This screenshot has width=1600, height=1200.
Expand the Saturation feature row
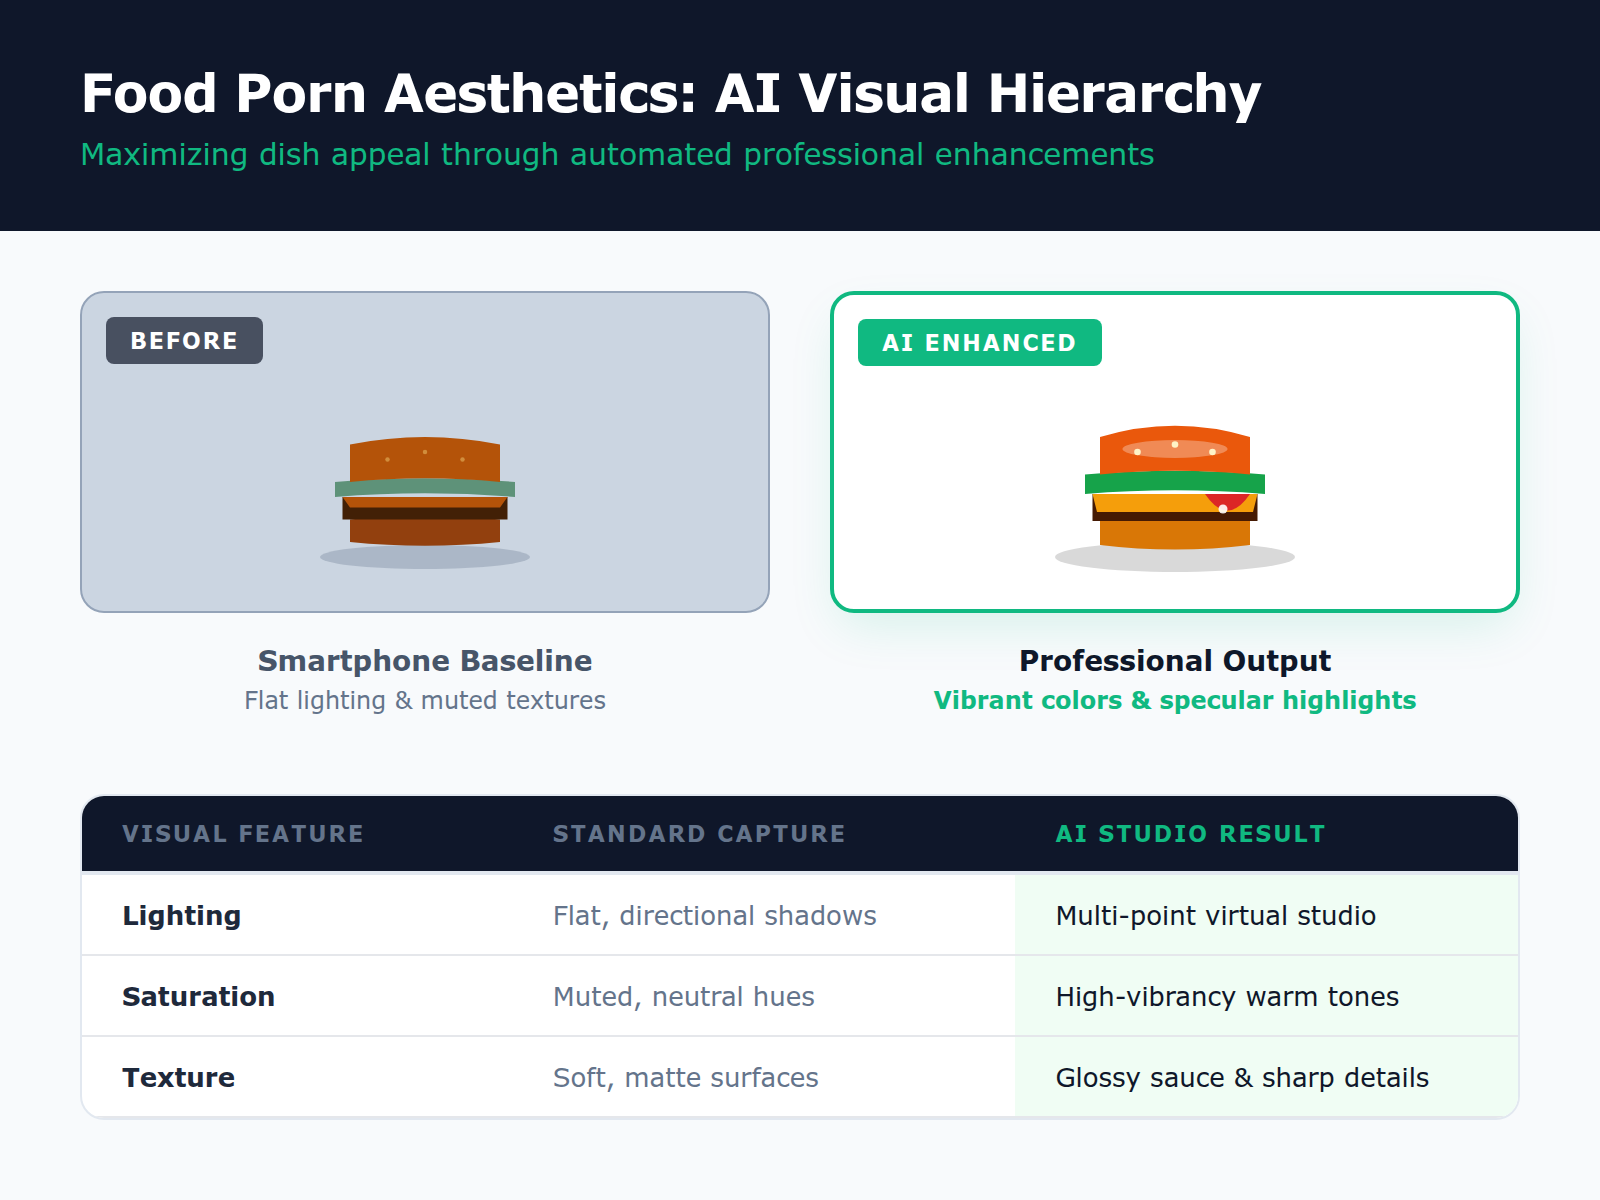pyautogui.click(x=198, y=996)
